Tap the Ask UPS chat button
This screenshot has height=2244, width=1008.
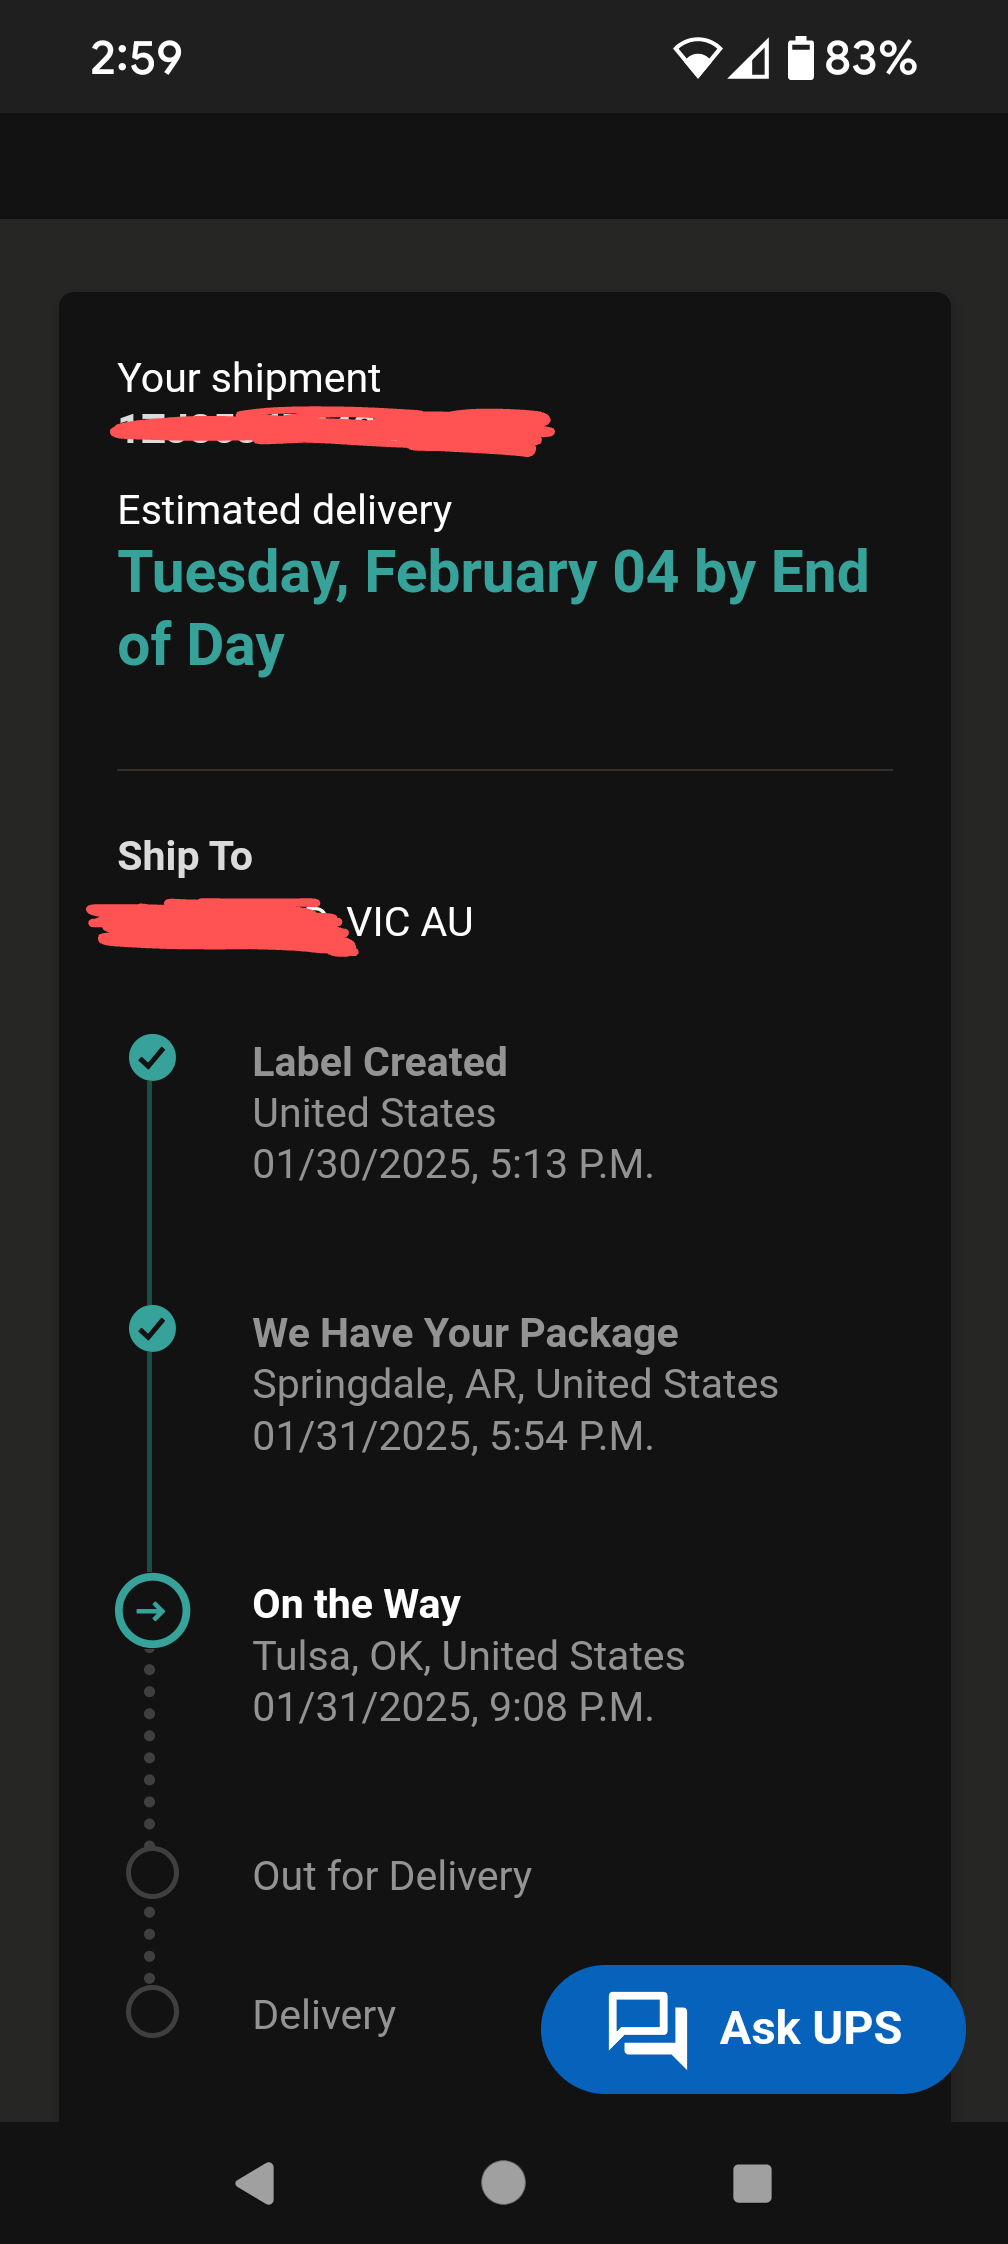753,2028
